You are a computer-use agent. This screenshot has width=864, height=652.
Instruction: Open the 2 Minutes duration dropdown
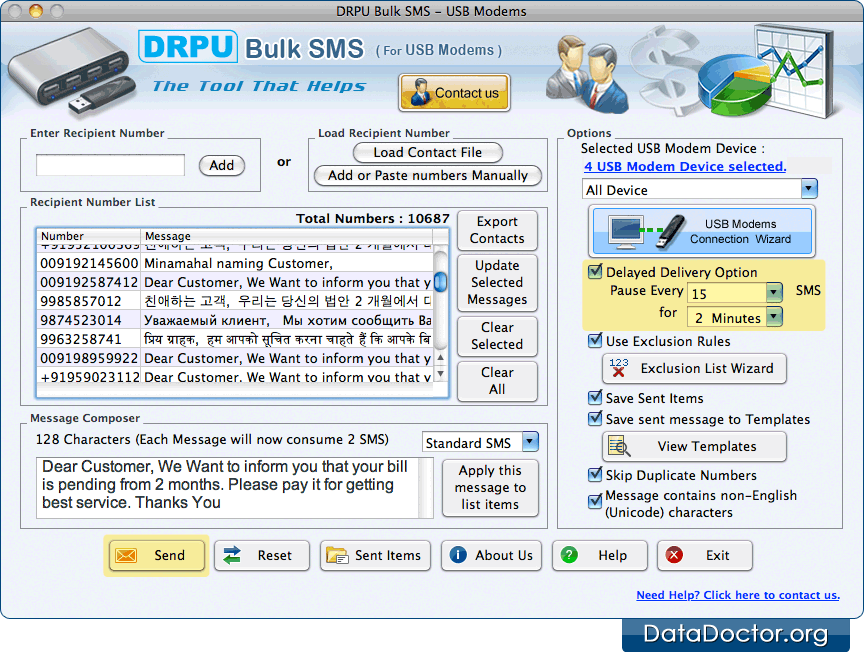pyautogui.click(x=774, y=317)
